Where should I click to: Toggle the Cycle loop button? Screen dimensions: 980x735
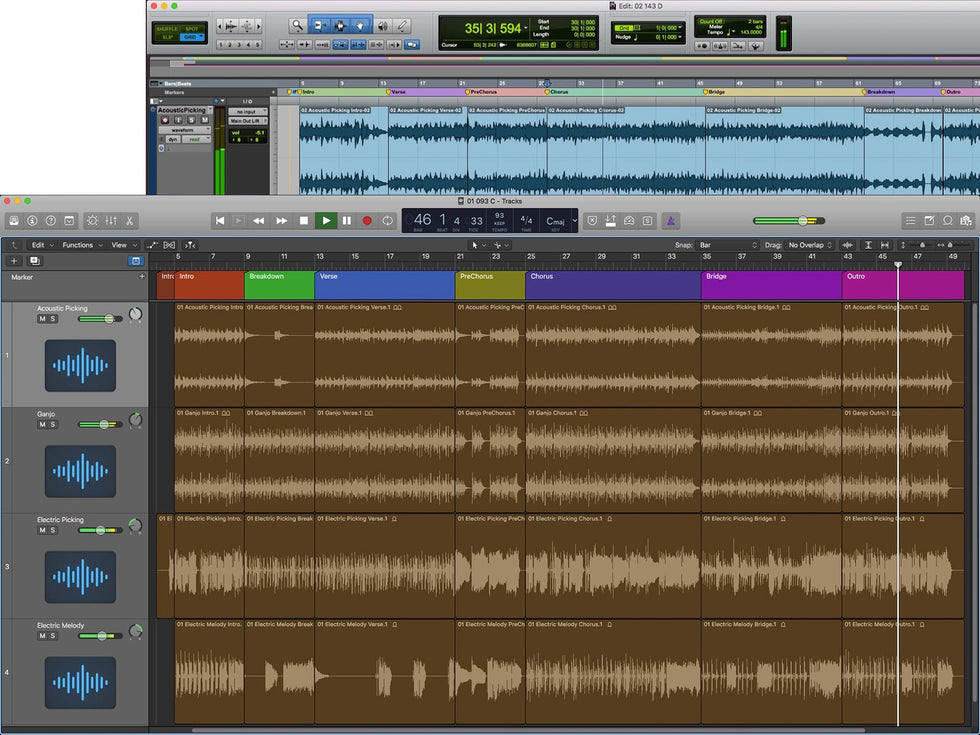(388, 220)
